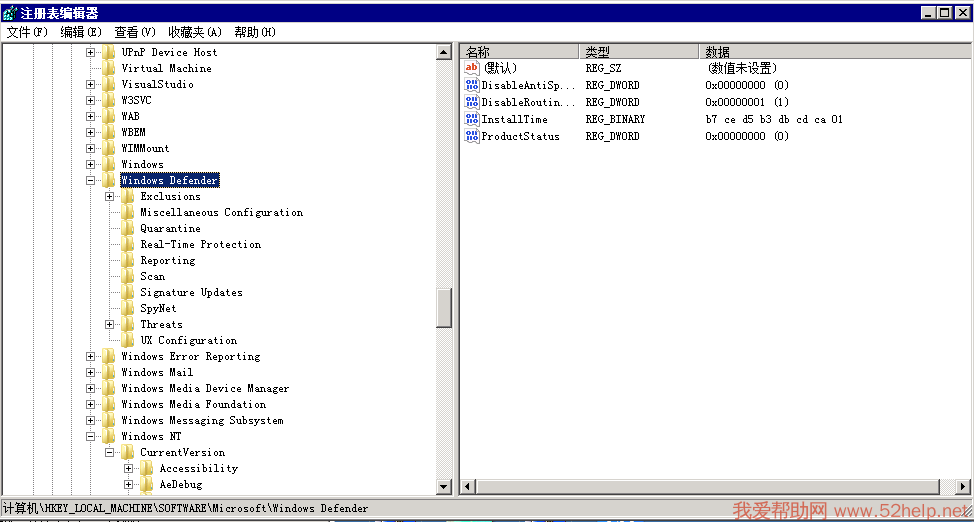
Task: Click the 类型 column header
Action: point(638,52)
